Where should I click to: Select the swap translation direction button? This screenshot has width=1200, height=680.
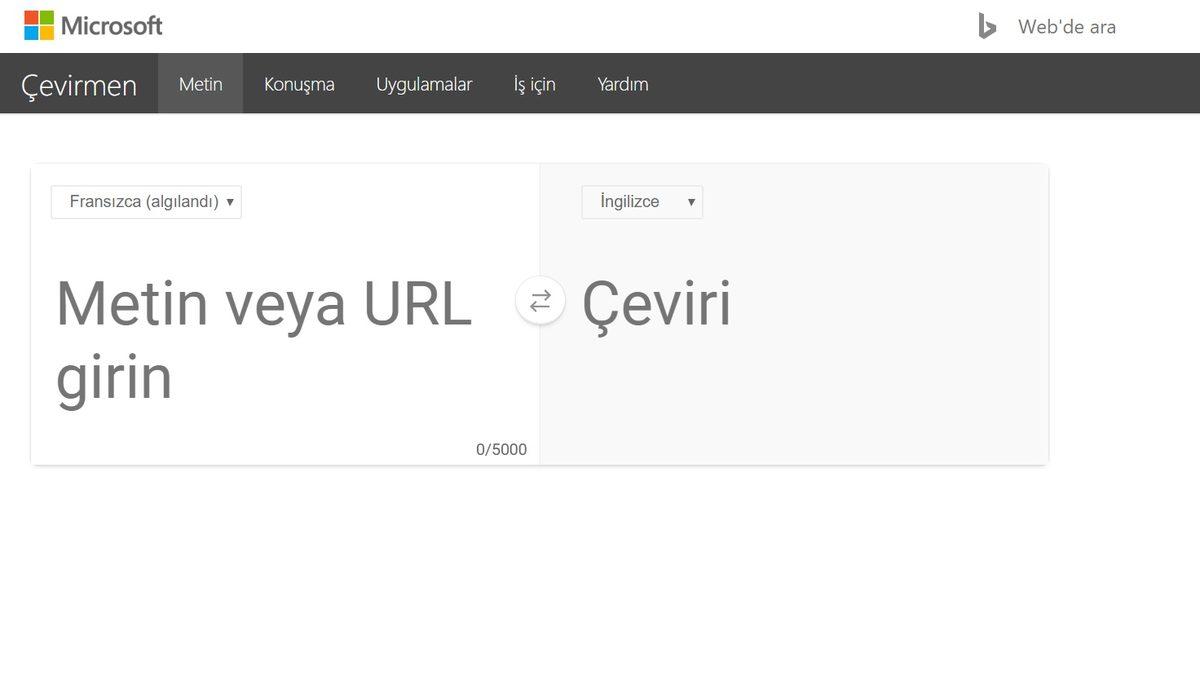[540, 300]
